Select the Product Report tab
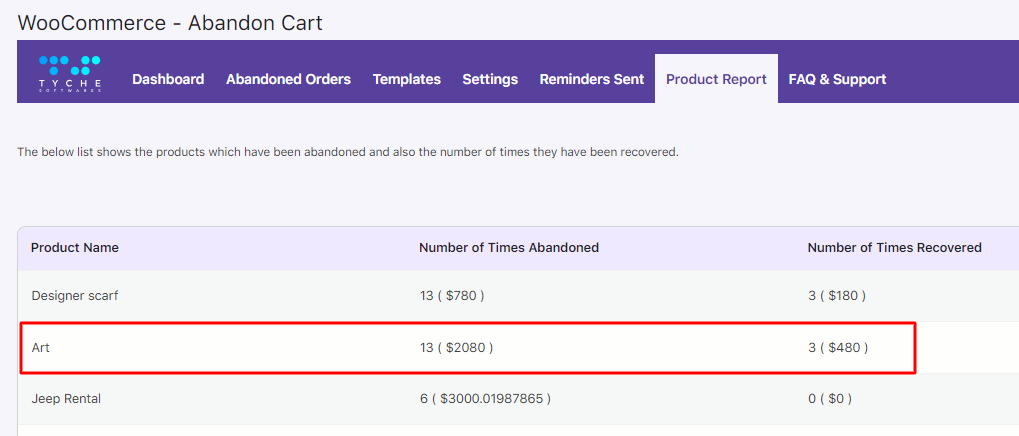The image size is (1019, 436). 716,79
